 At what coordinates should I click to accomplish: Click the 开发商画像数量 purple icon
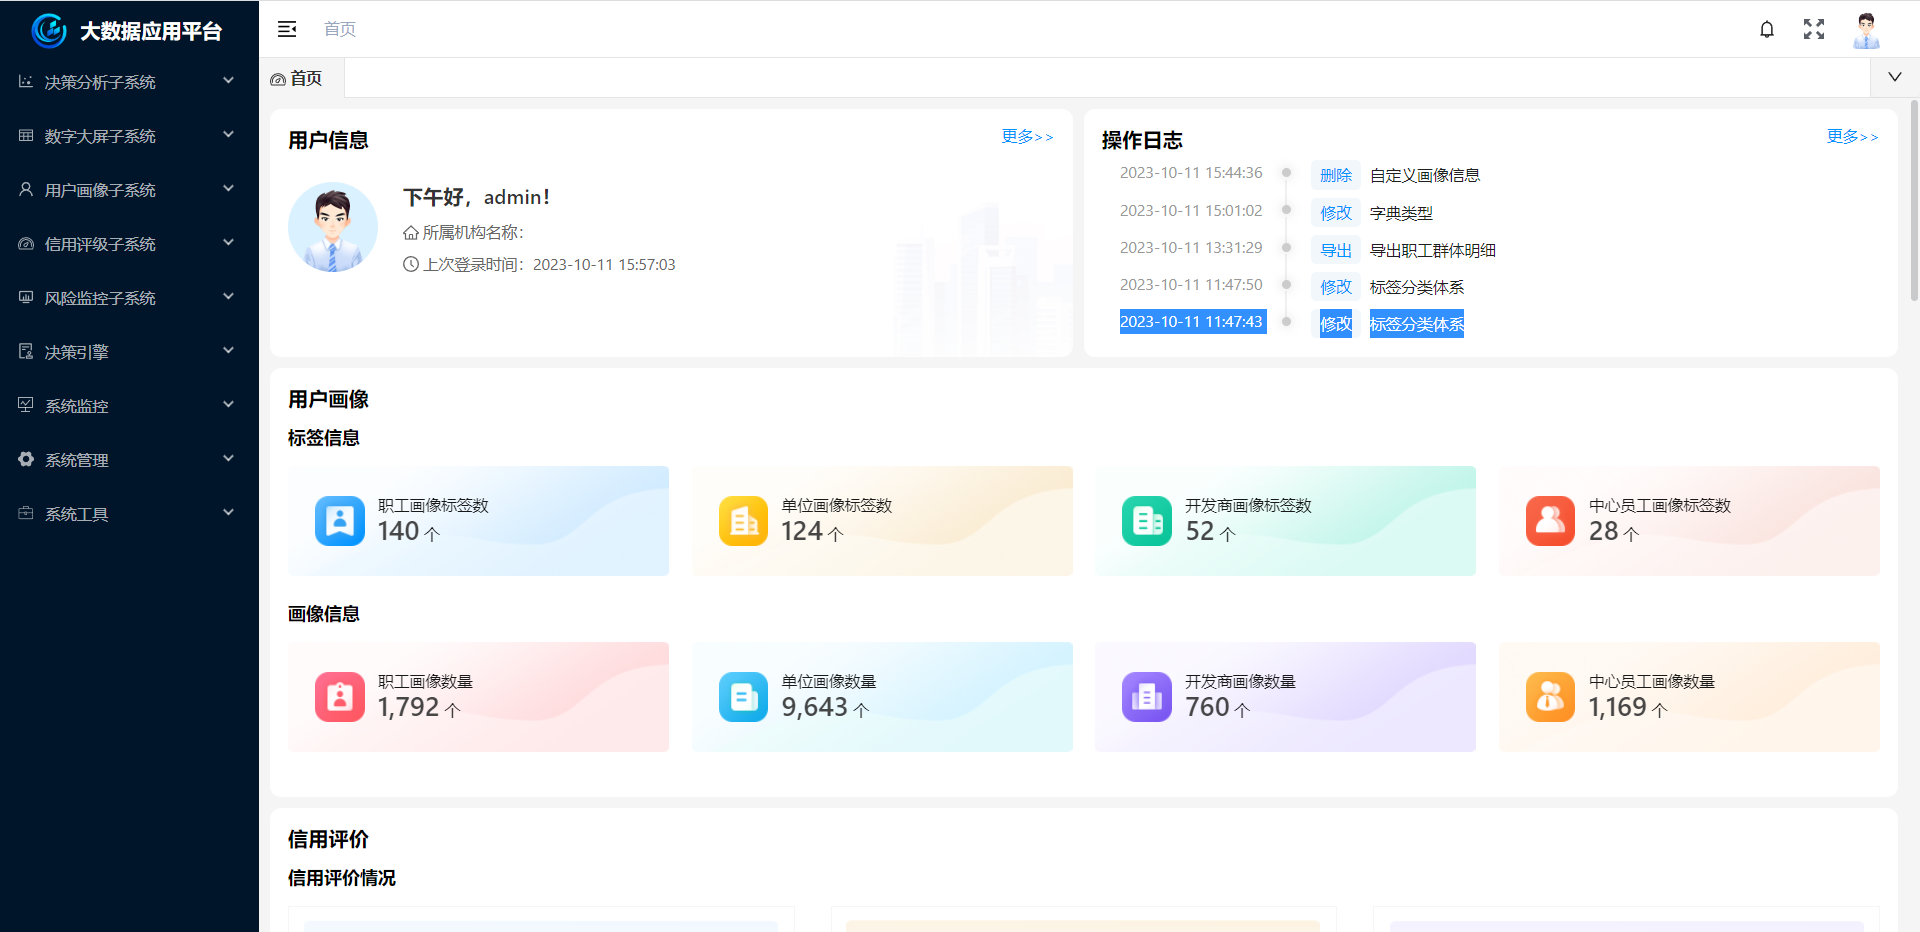pos(1146,697)
